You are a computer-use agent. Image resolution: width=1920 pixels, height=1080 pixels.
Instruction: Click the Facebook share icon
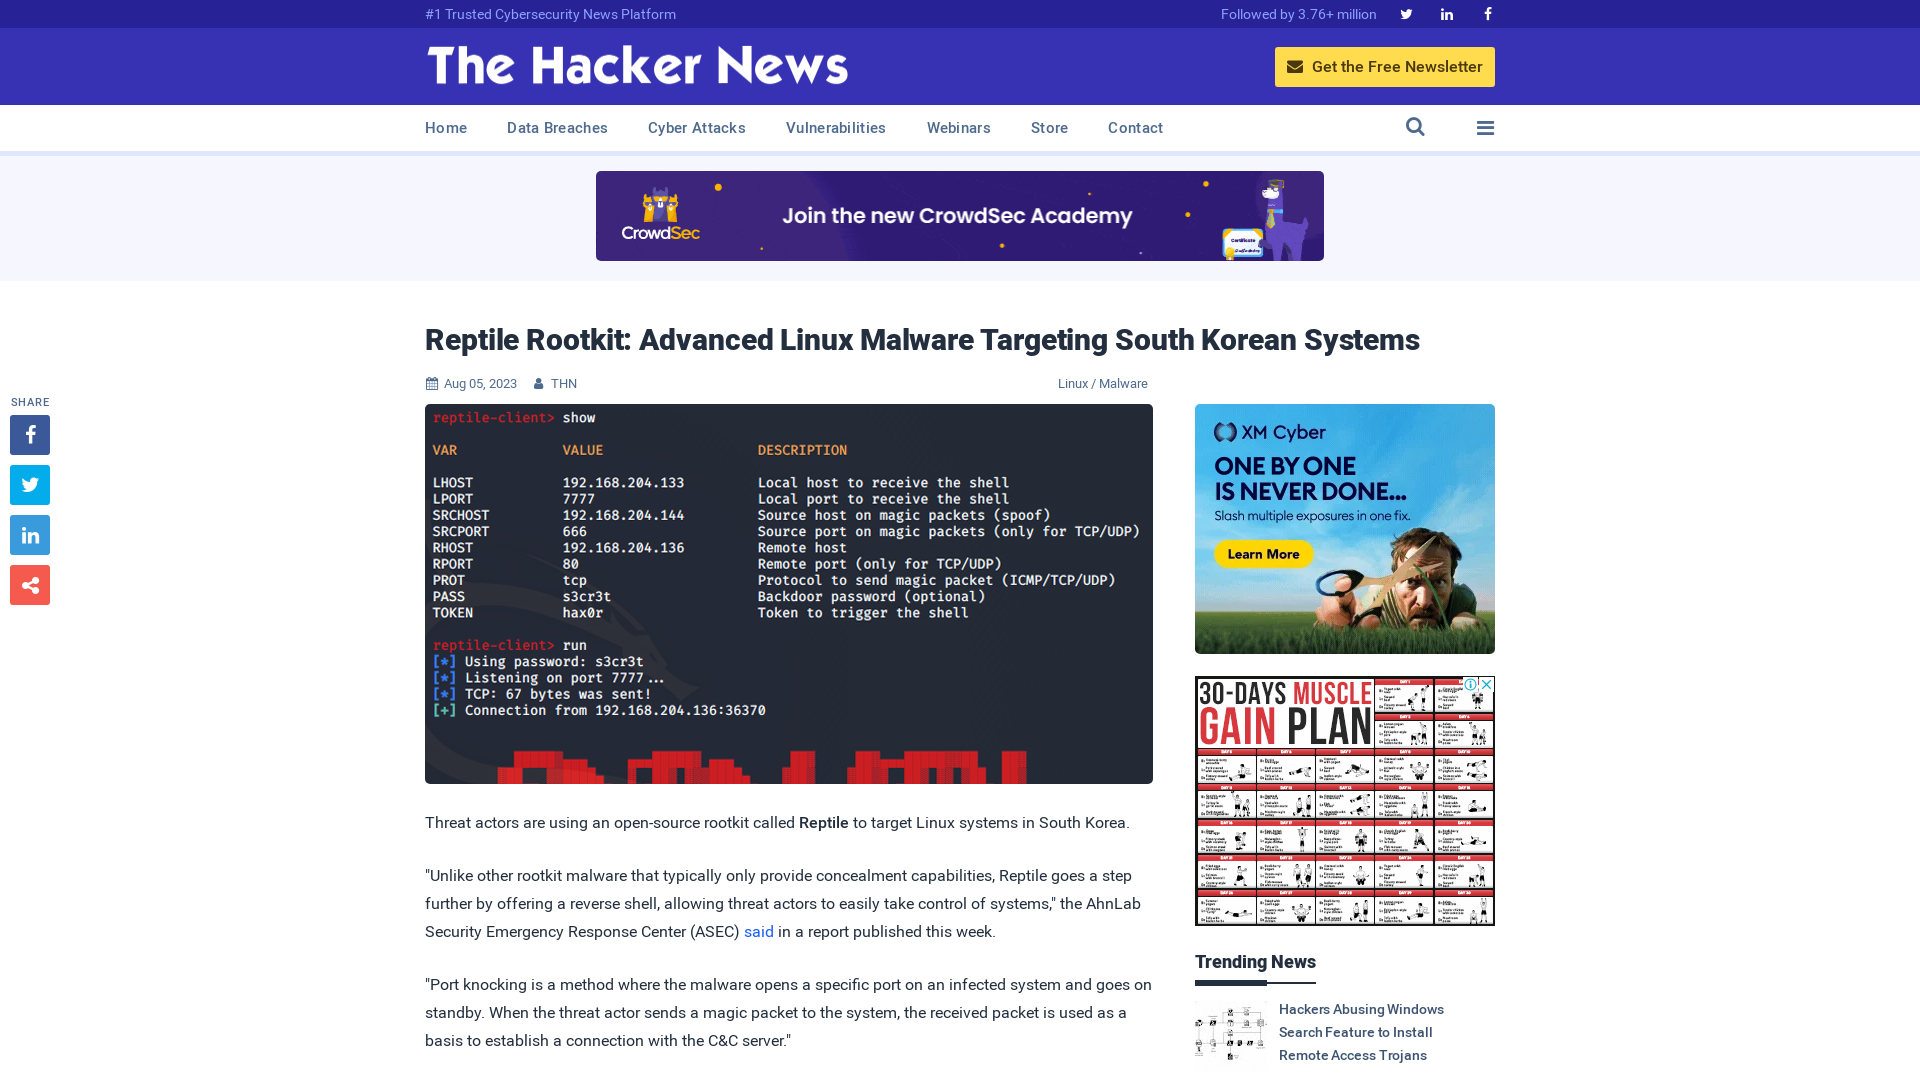[x=29, y=434]
